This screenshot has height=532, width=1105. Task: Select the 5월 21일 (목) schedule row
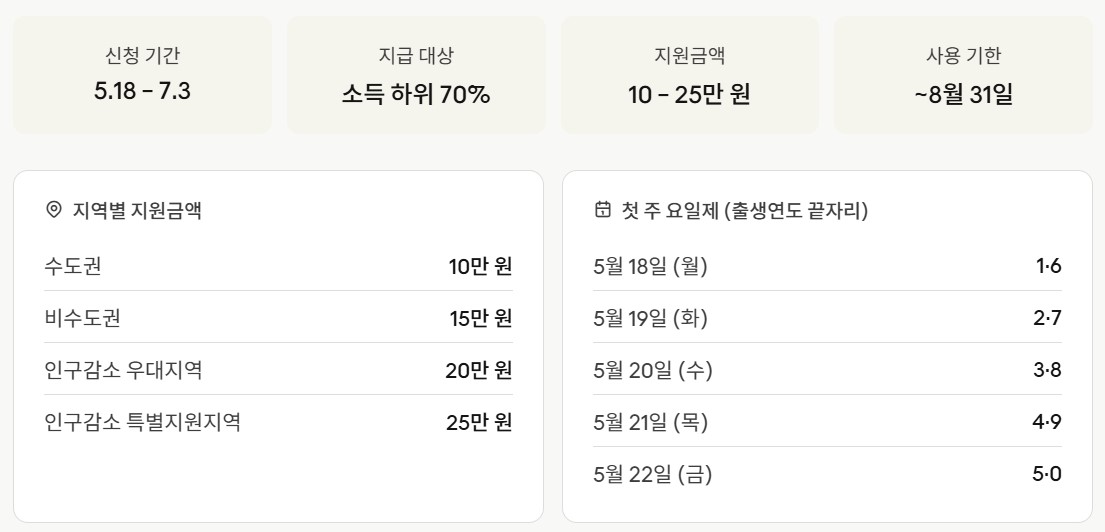click(x=827, y=422)
